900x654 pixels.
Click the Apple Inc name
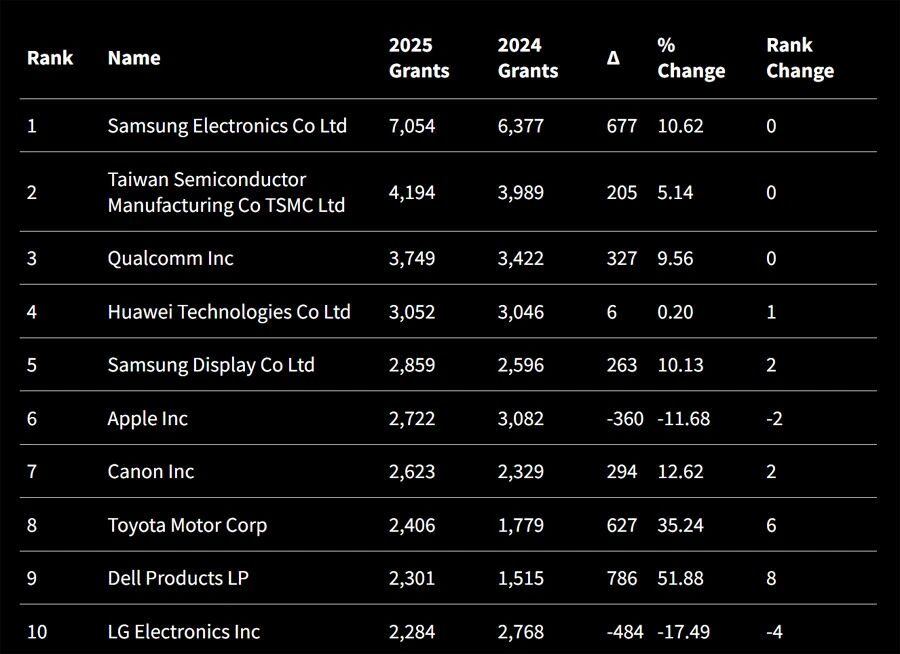point(147,418)
